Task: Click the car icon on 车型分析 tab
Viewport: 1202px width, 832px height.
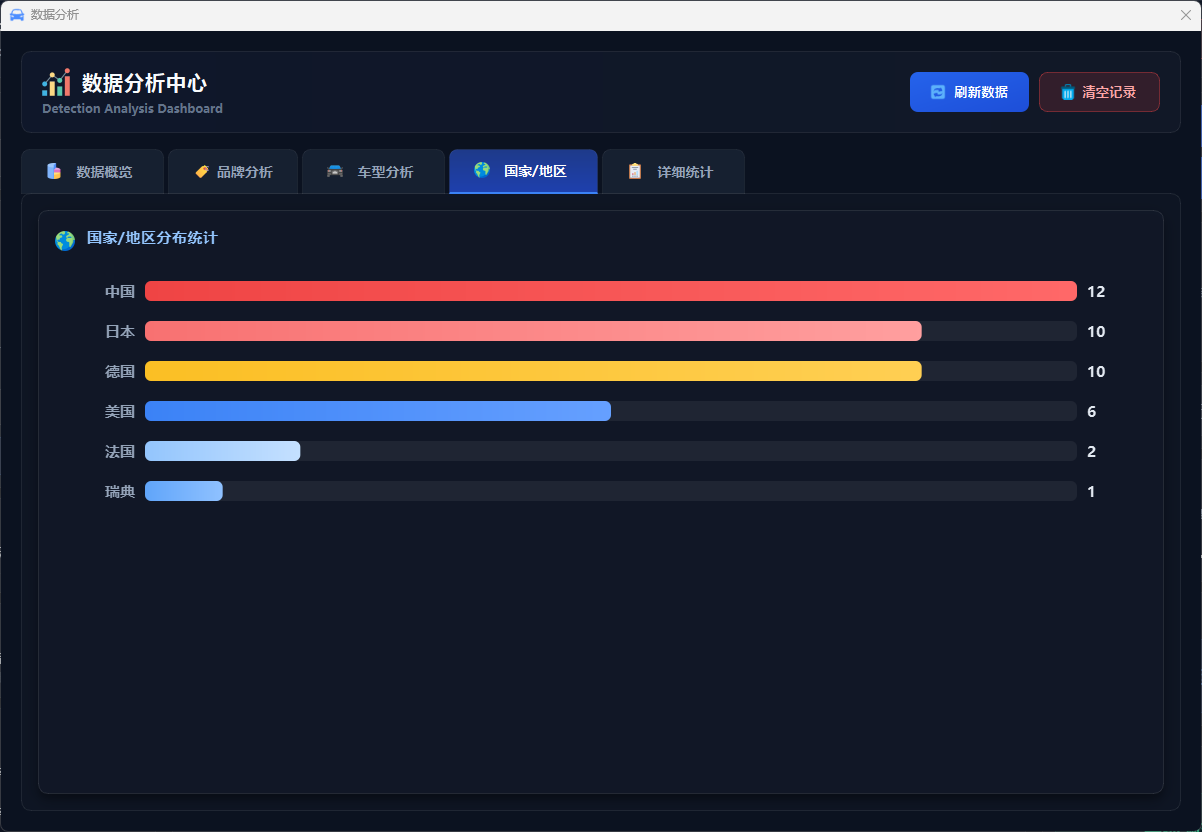Action: [x=335, y=171]
